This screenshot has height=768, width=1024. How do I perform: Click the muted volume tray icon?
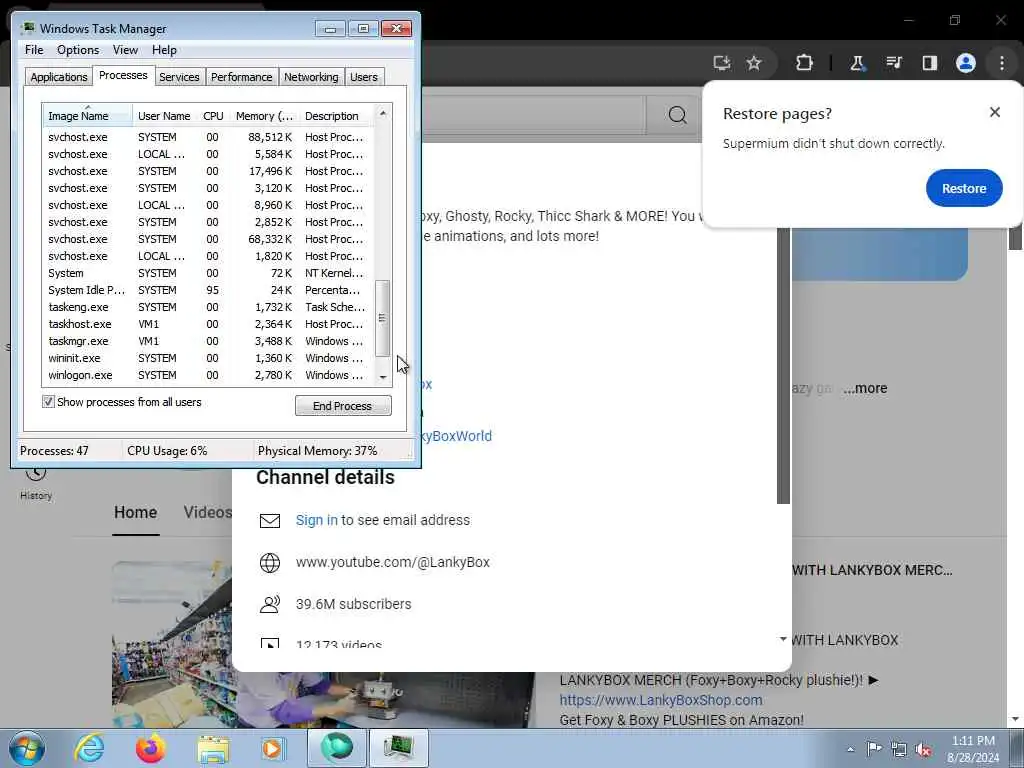(923, 750)
